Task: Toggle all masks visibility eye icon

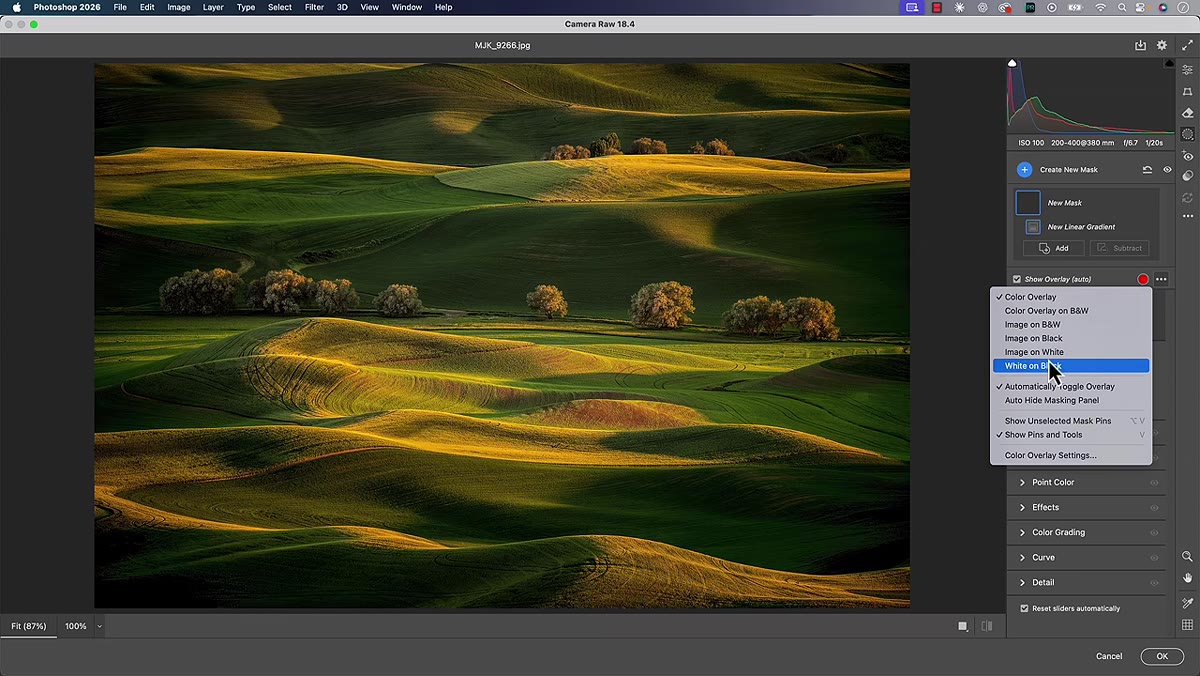Action: pos(1167,170)
